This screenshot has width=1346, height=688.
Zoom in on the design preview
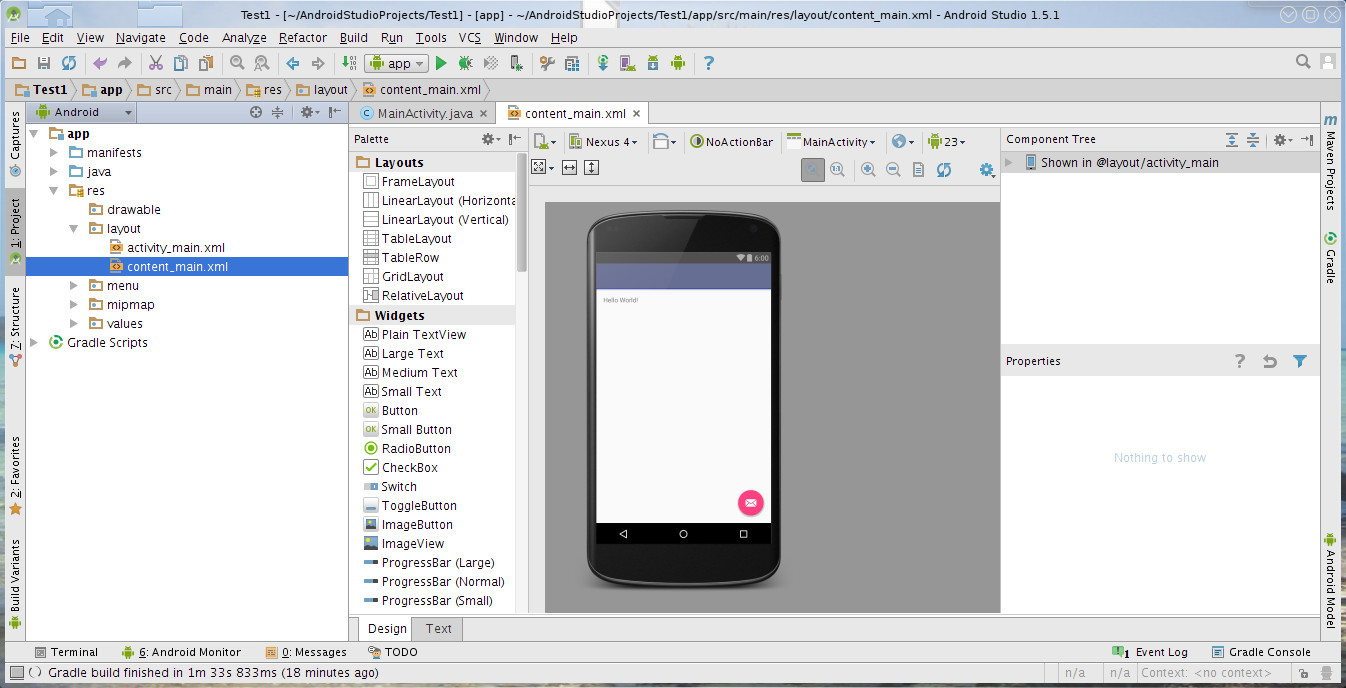pos(868,170)
